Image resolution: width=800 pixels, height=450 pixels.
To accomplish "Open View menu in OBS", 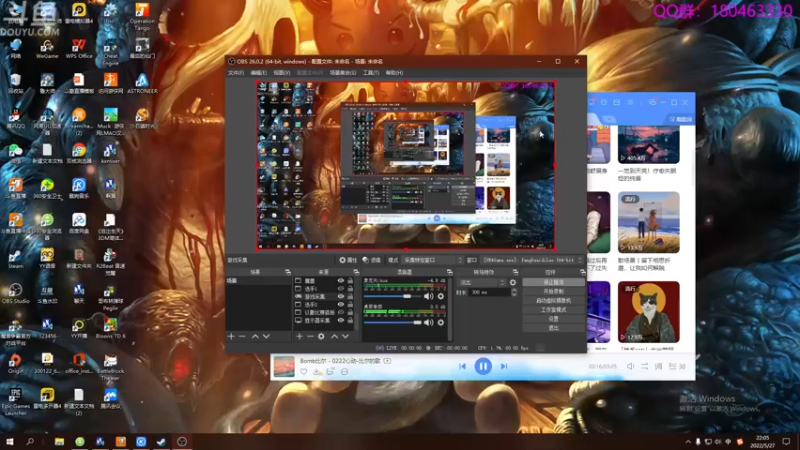I will point(282,73).
